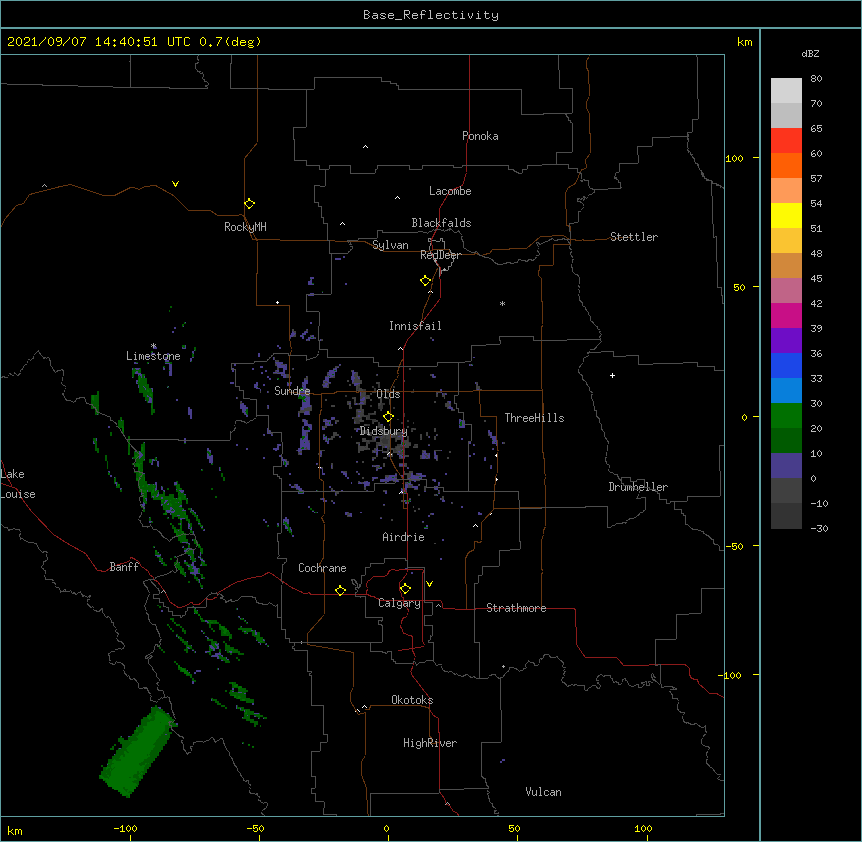The image size is (862, 842).
Task: Click the yellow marker near RockyMH
Action: tap(249, 204)
